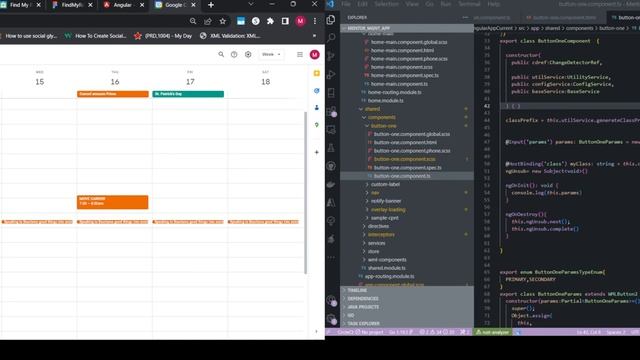The image size is (640, 360).
Task: Open Google account avatar in Calendar
Action: click(x=314, y=54)
